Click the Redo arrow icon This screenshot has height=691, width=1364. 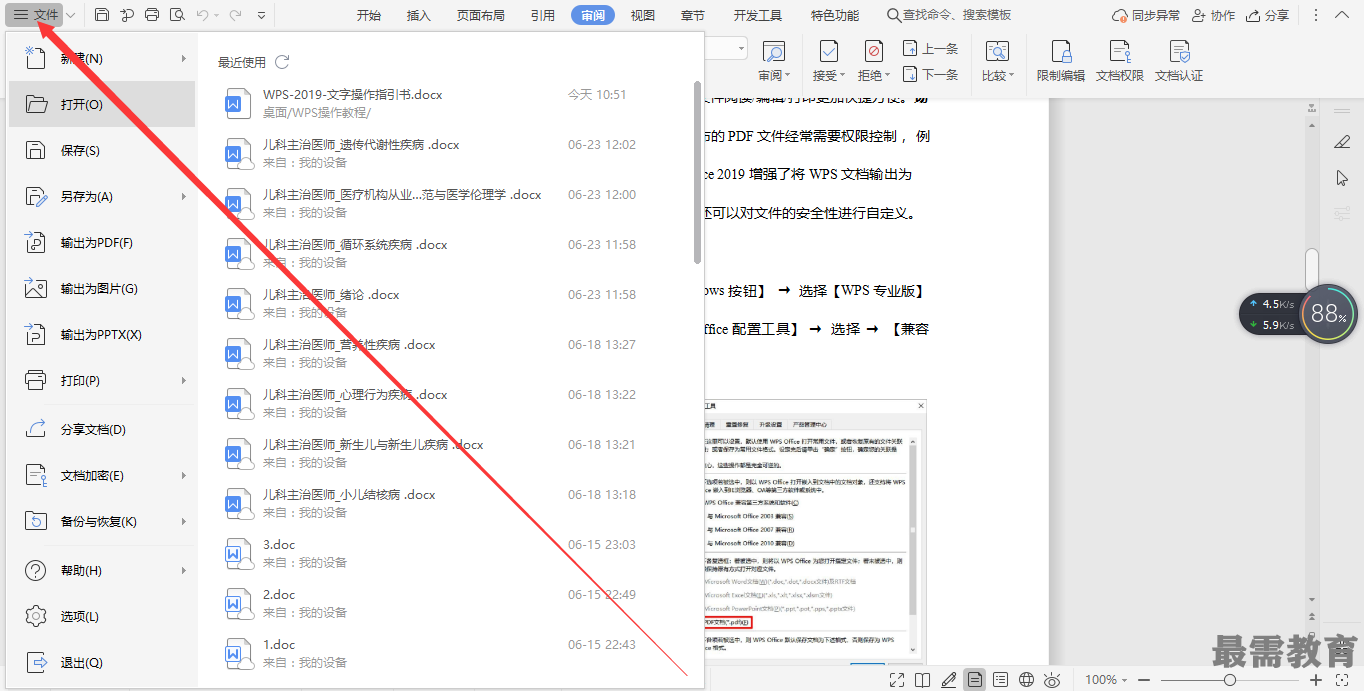coord(235,15)
